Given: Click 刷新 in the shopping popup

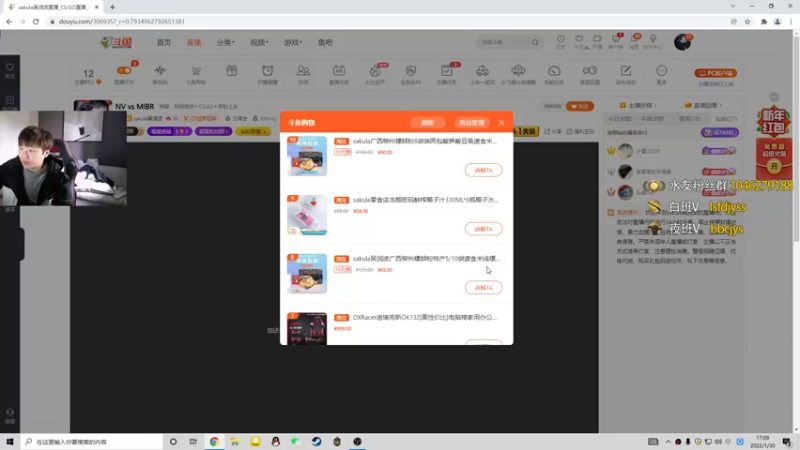Looking at the screenshot, I should [428, 122].
